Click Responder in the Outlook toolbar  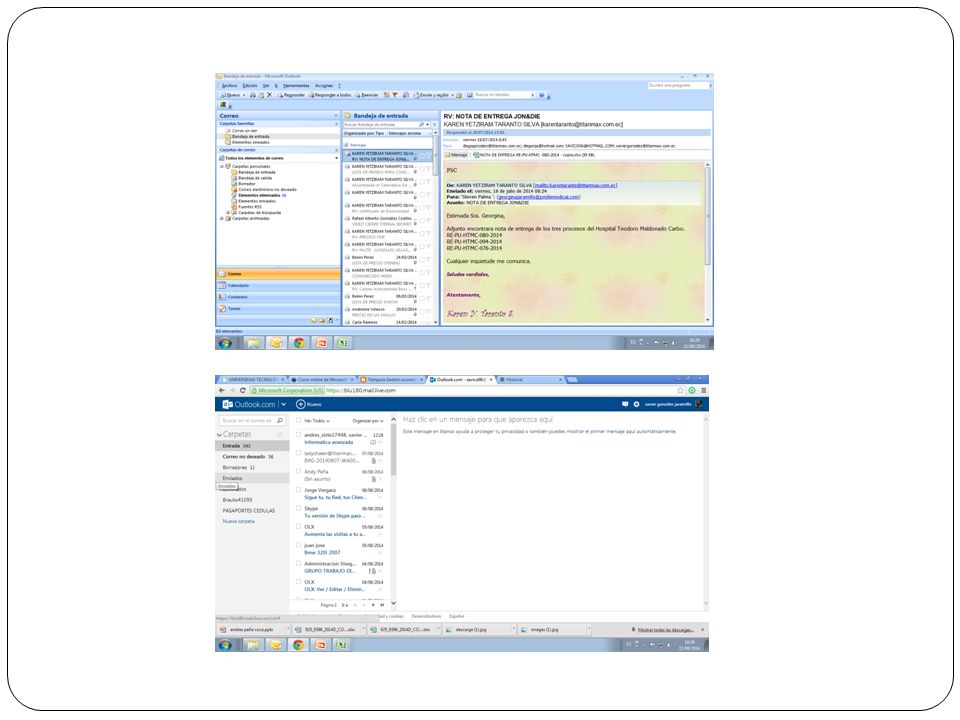(x=291, y=95)
